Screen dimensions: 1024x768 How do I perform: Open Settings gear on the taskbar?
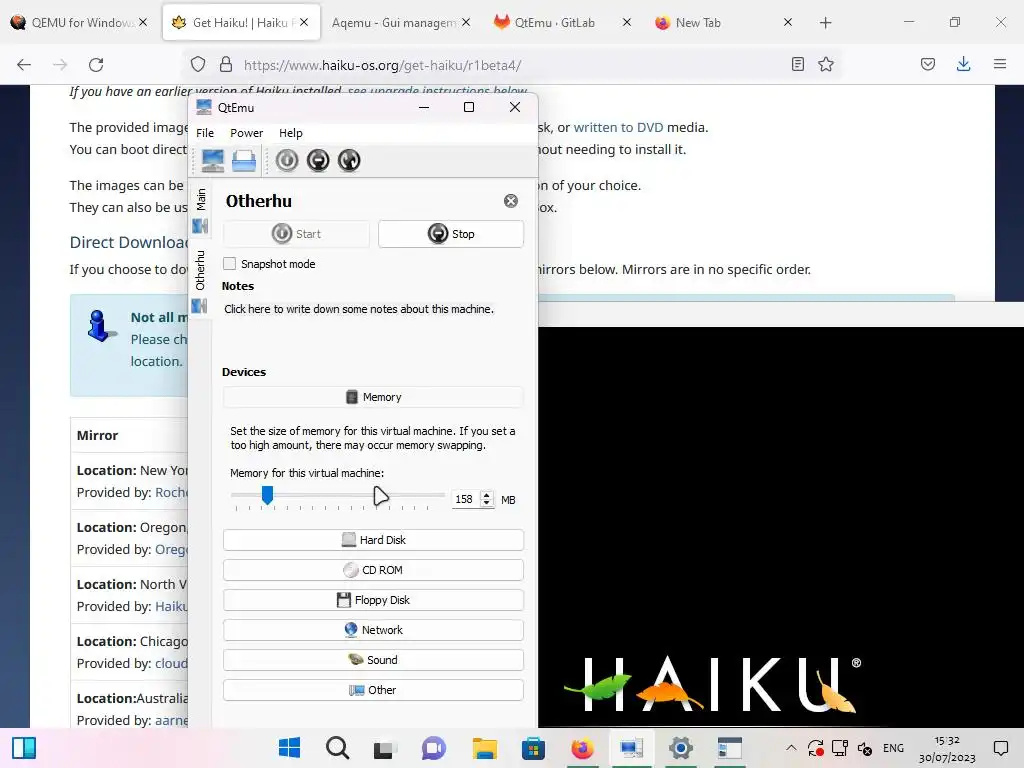[x=680, y=748]
